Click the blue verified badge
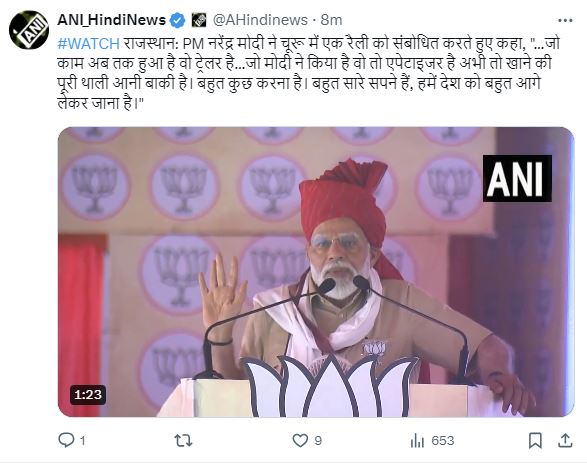This screenshot has width=587, height=468. (177, 20)
